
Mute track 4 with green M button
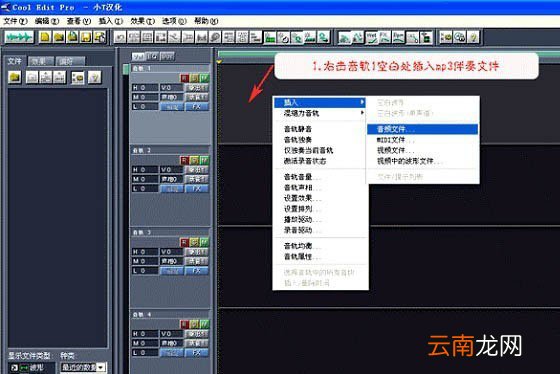pyautogui.click(x=204, y=324)
